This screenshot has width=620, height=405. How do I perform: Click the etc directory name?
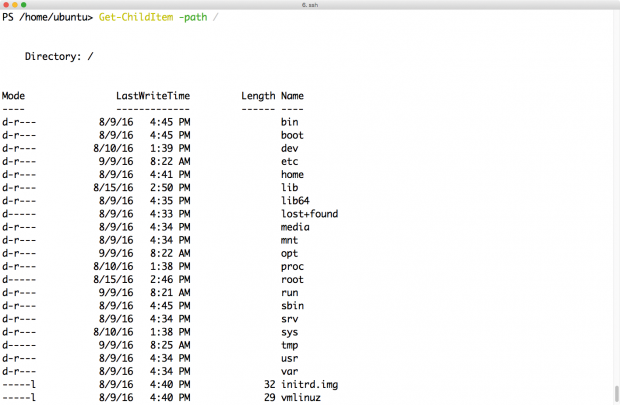pyautogui.click(x=290, y=161)
